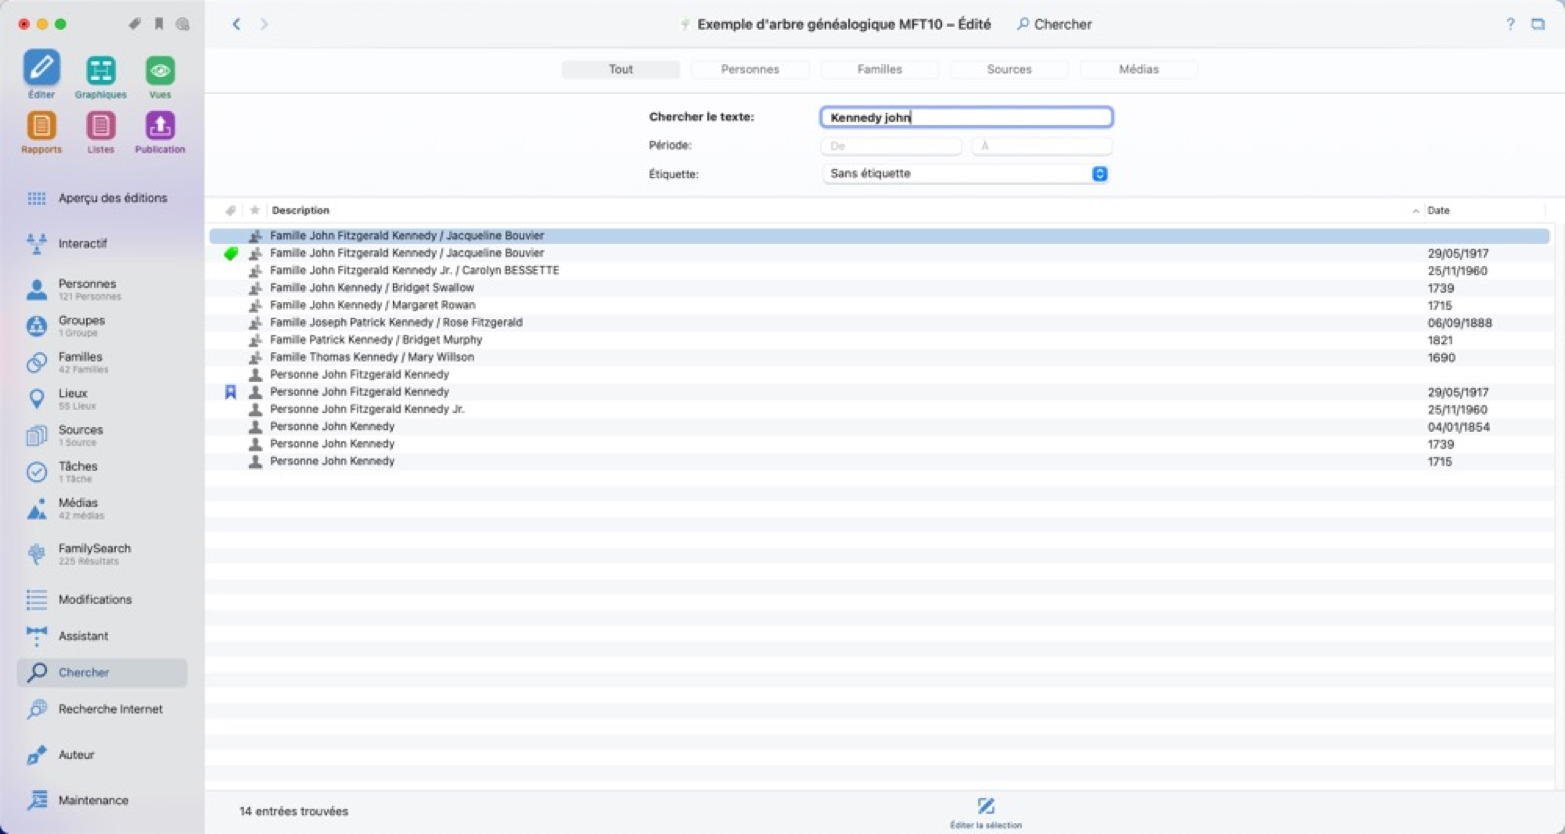The image size is (1565, 834).
Task: Click the tag column header icon
Action: pos(230,210)
